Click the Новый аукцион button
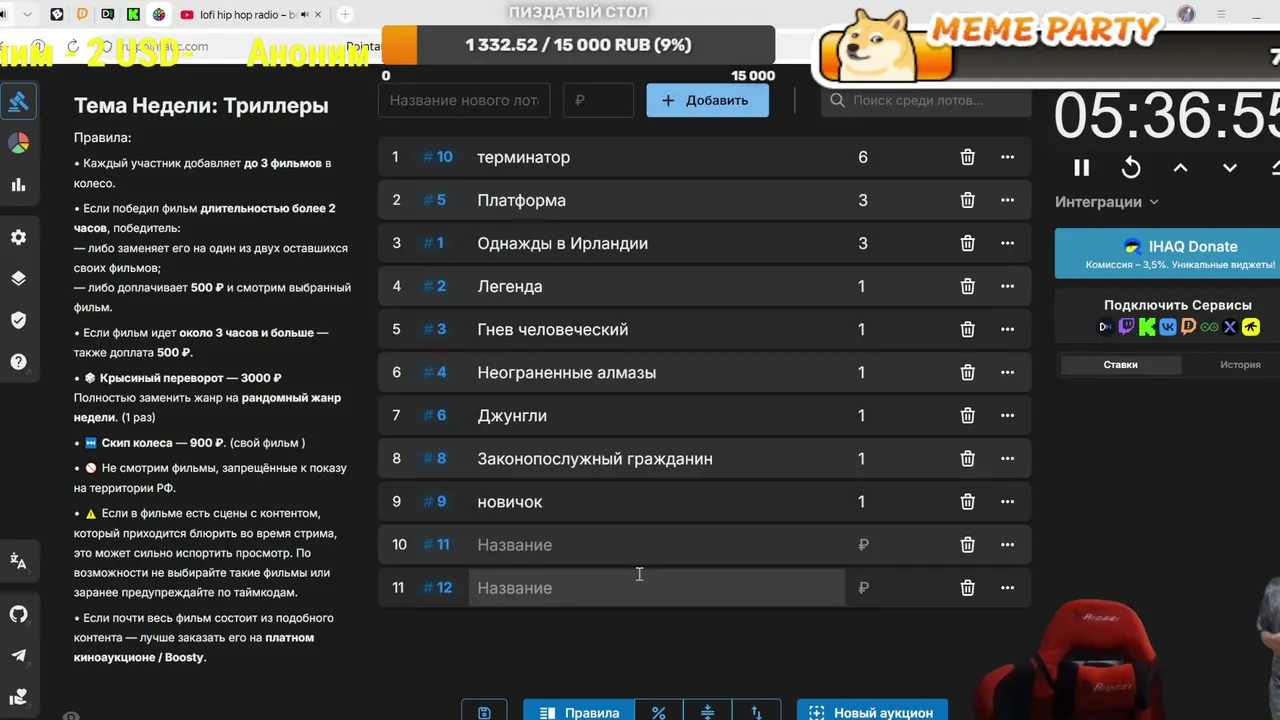1280x720 pixels. pyautogui.click(x=872, y=711)
